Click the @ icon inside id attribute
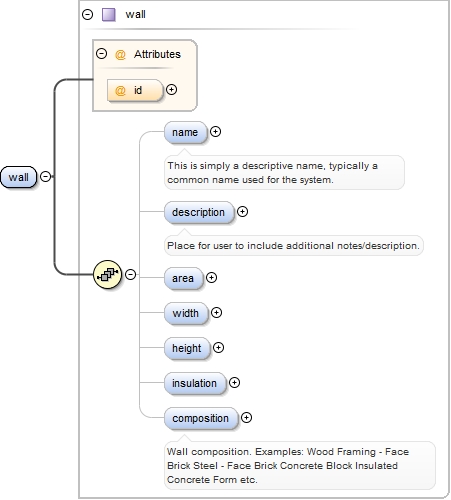This screenshot has width=451, height=500. tap(120, 90)
